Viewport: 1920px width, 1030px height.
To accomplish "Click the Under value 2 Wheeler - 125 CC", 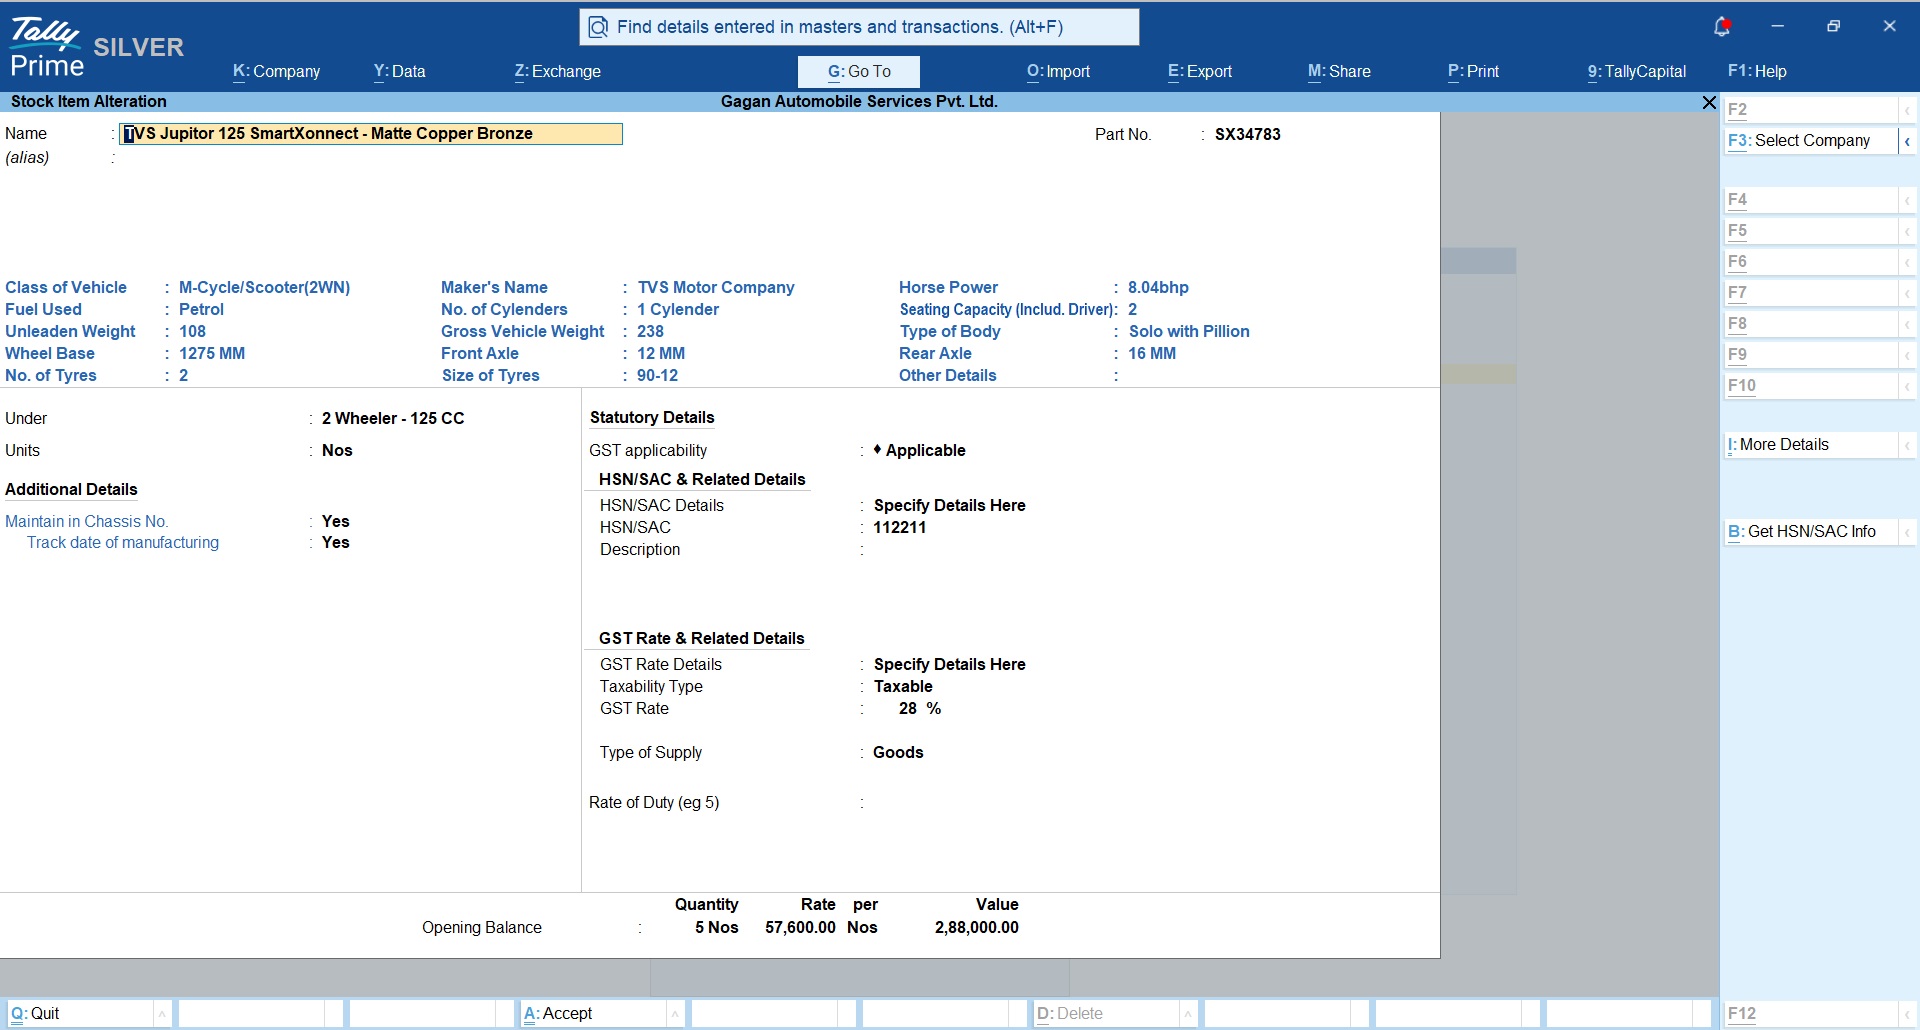I will tap(393, 418).
